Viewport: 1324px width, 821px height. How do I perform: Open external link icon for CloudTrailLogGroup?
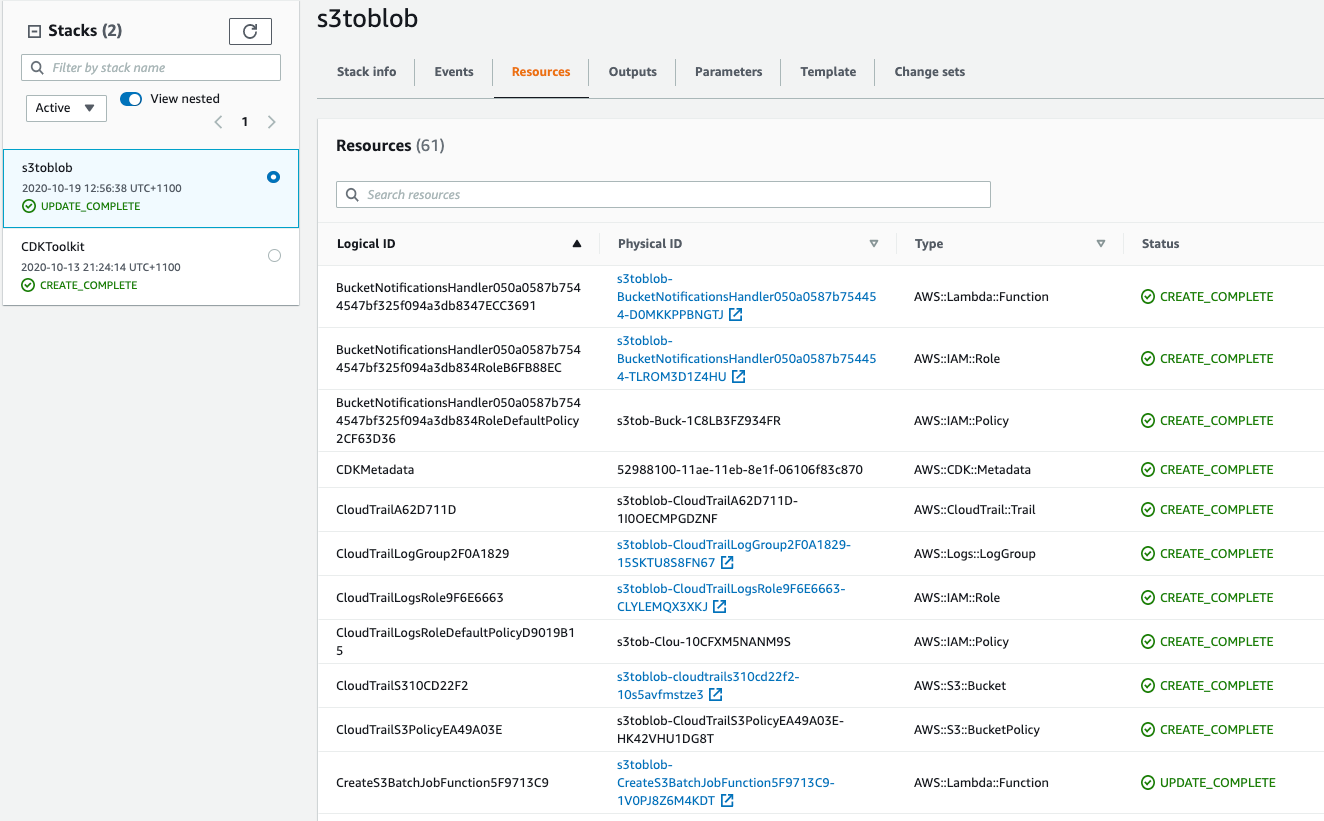click(728, 563)
